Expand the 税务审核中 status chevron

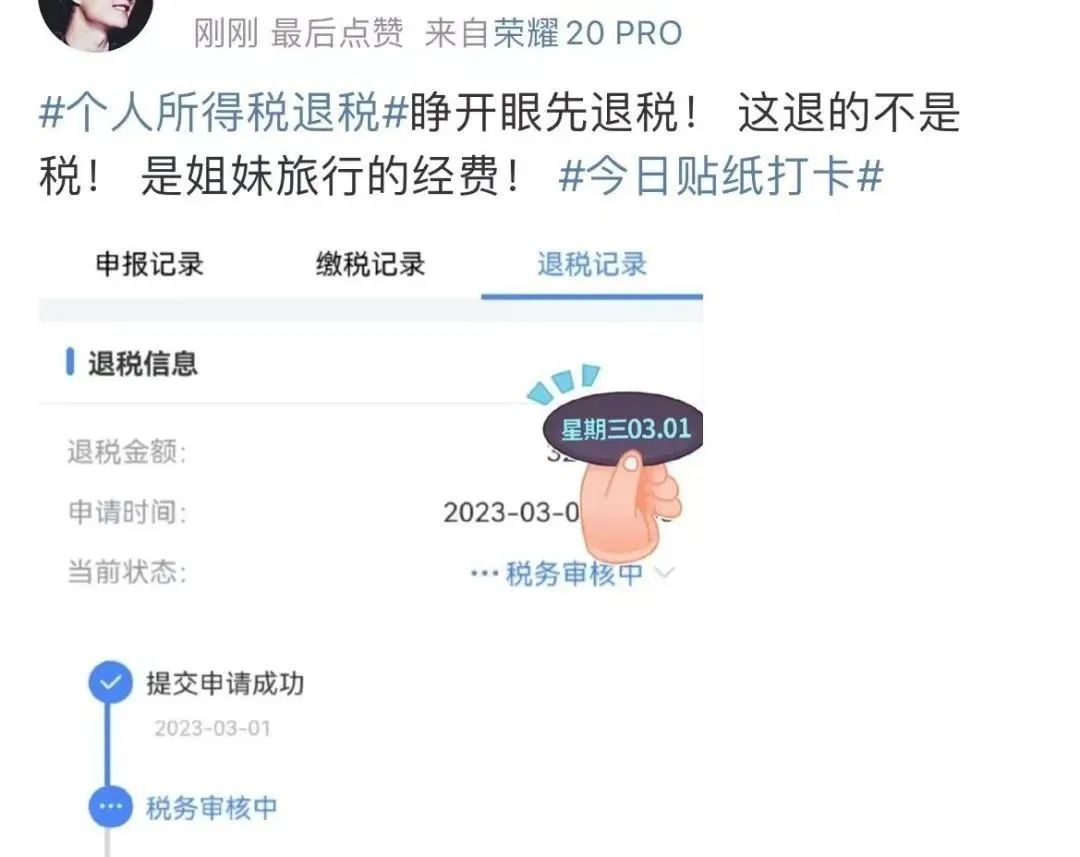663,572
